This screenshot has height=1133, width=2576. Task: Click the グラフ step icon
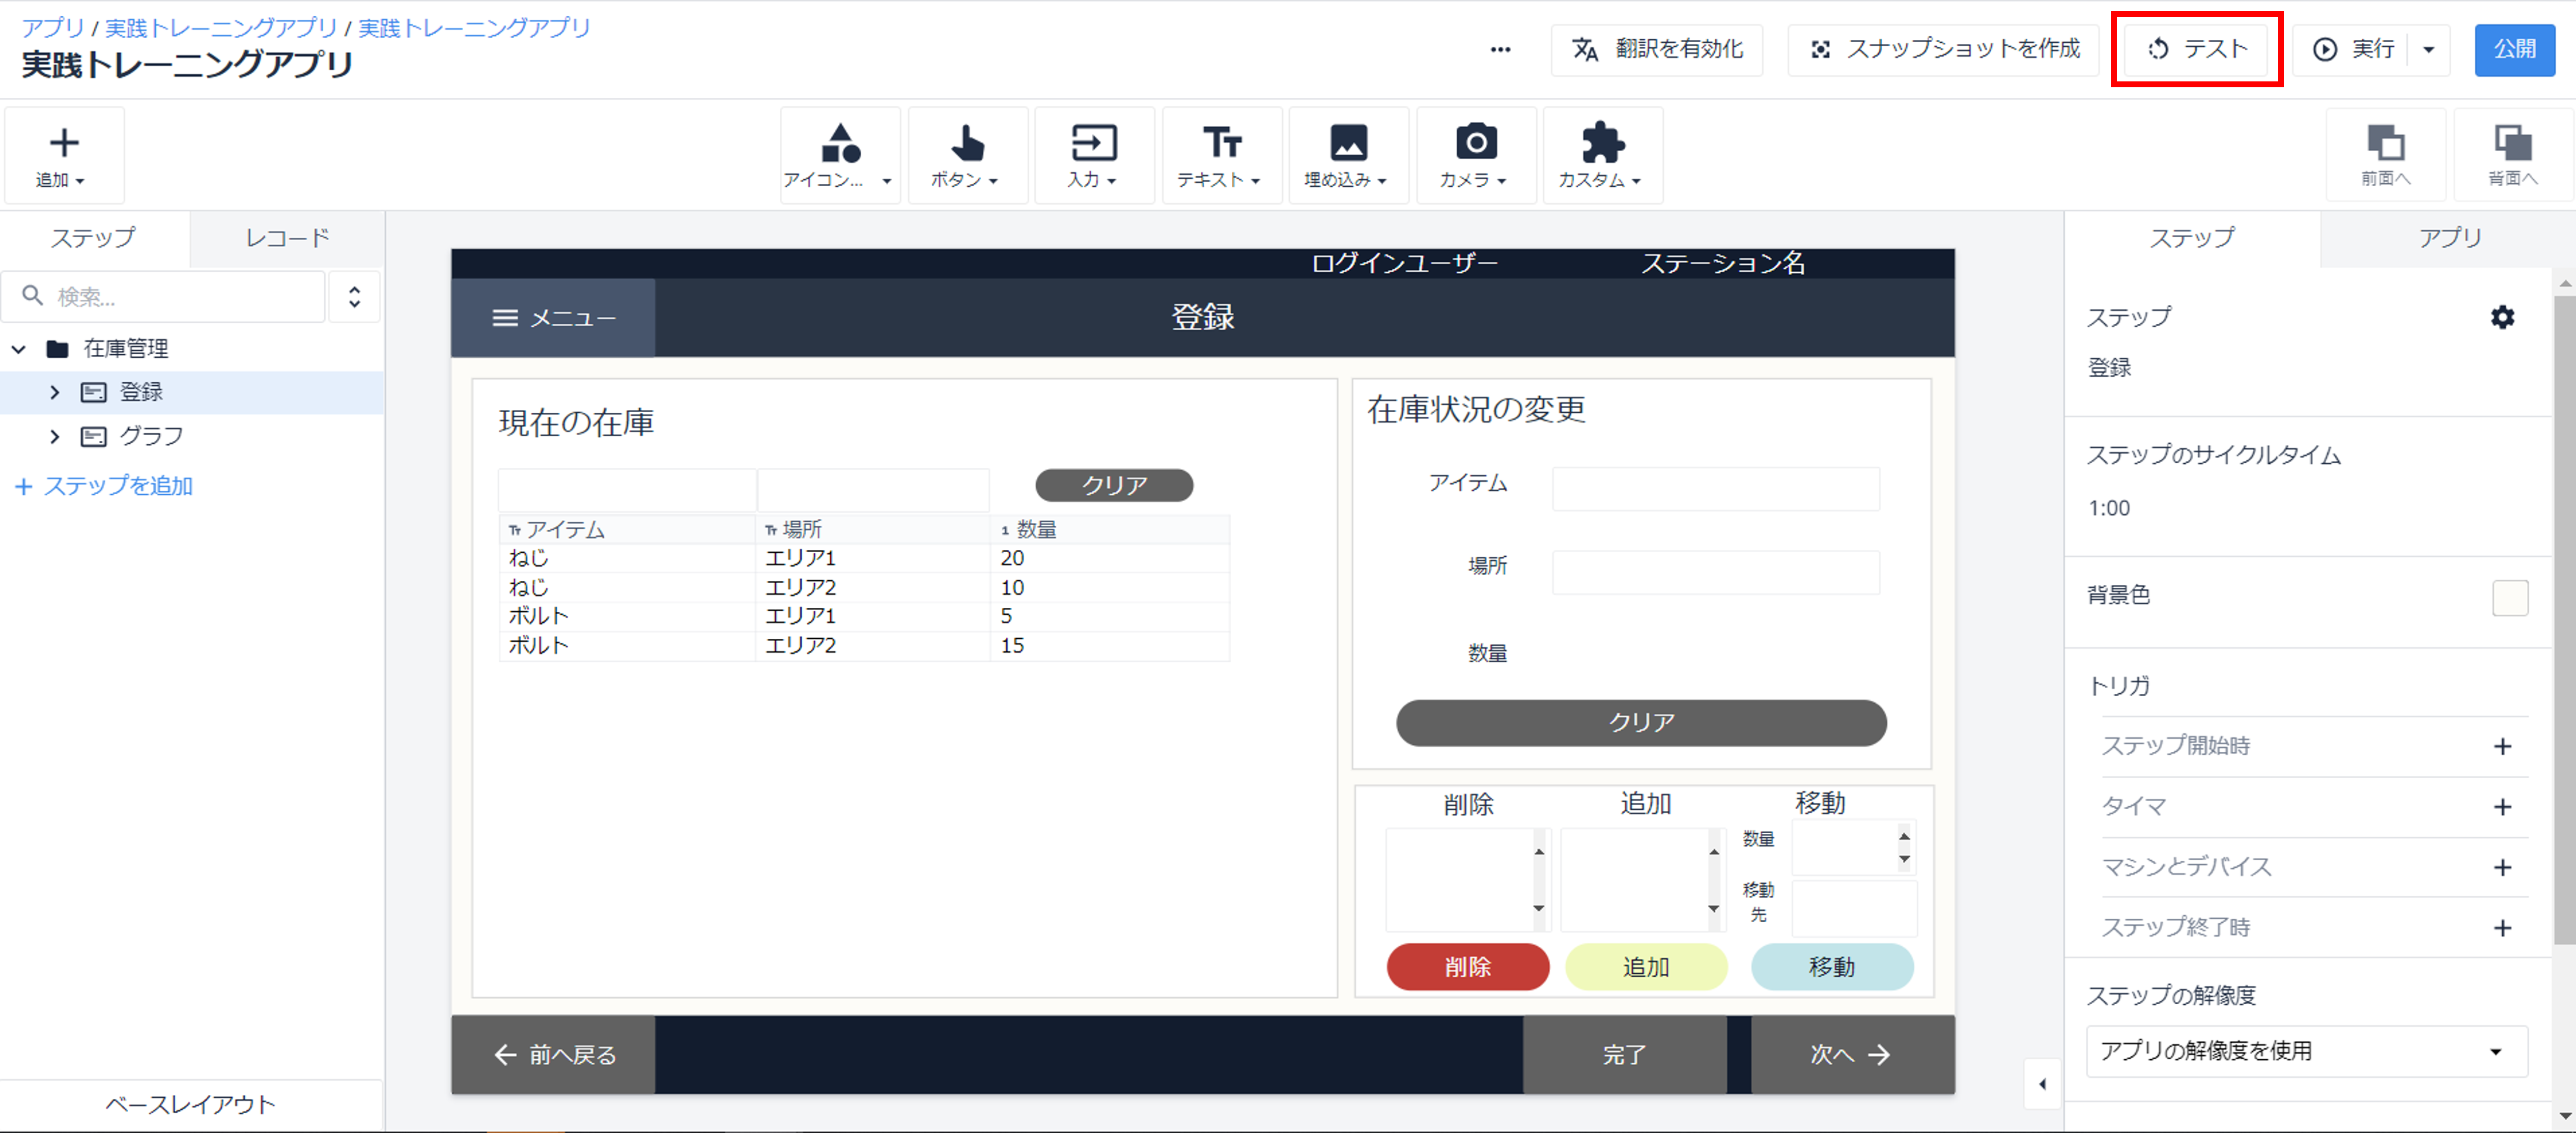coord(93,436)
